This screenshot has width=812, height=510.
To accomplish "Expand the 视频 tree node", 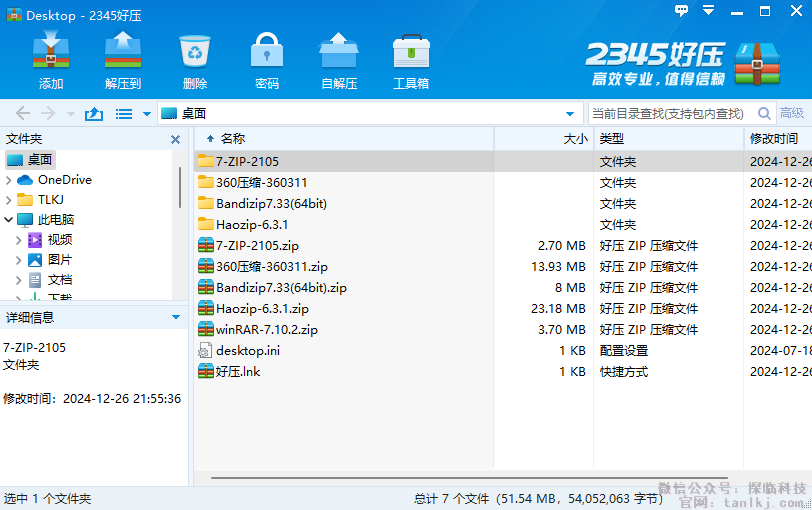I will tap(19, 240).
